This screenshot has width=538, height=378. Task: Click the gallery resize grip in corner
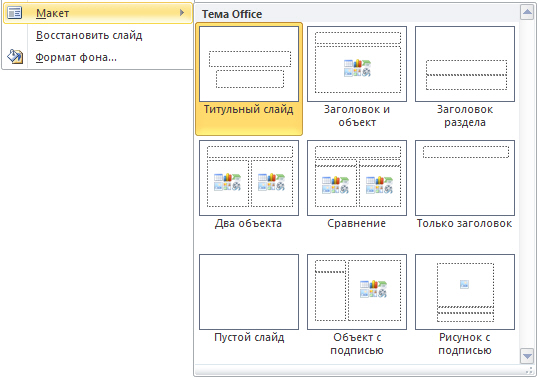[x=529, y=370]
